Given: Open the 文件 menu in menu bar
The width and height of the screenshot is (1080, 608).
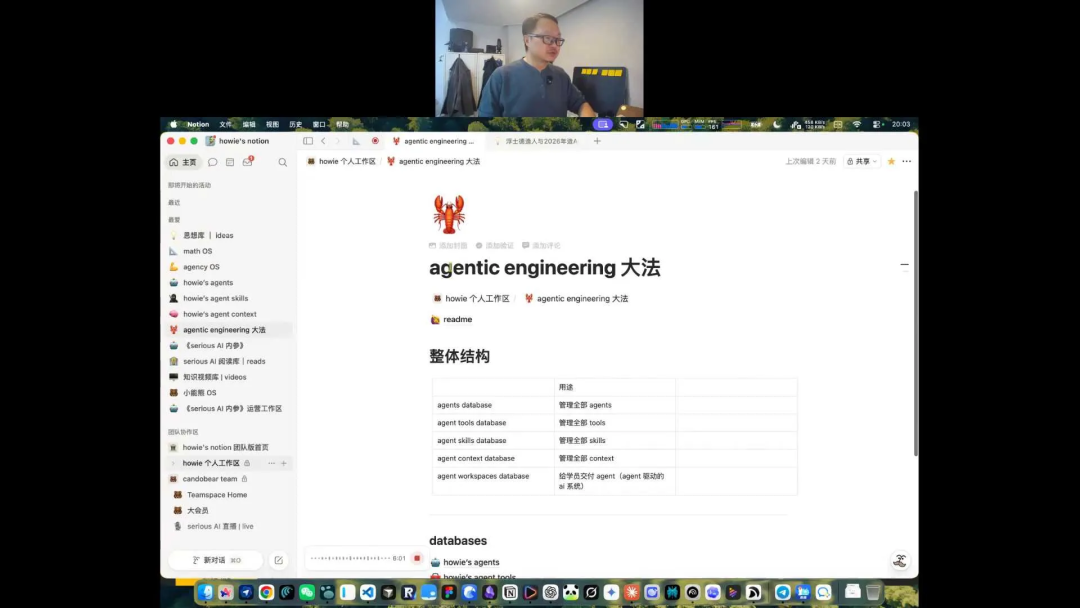Looking at the screenshot, I should [225, 125].
